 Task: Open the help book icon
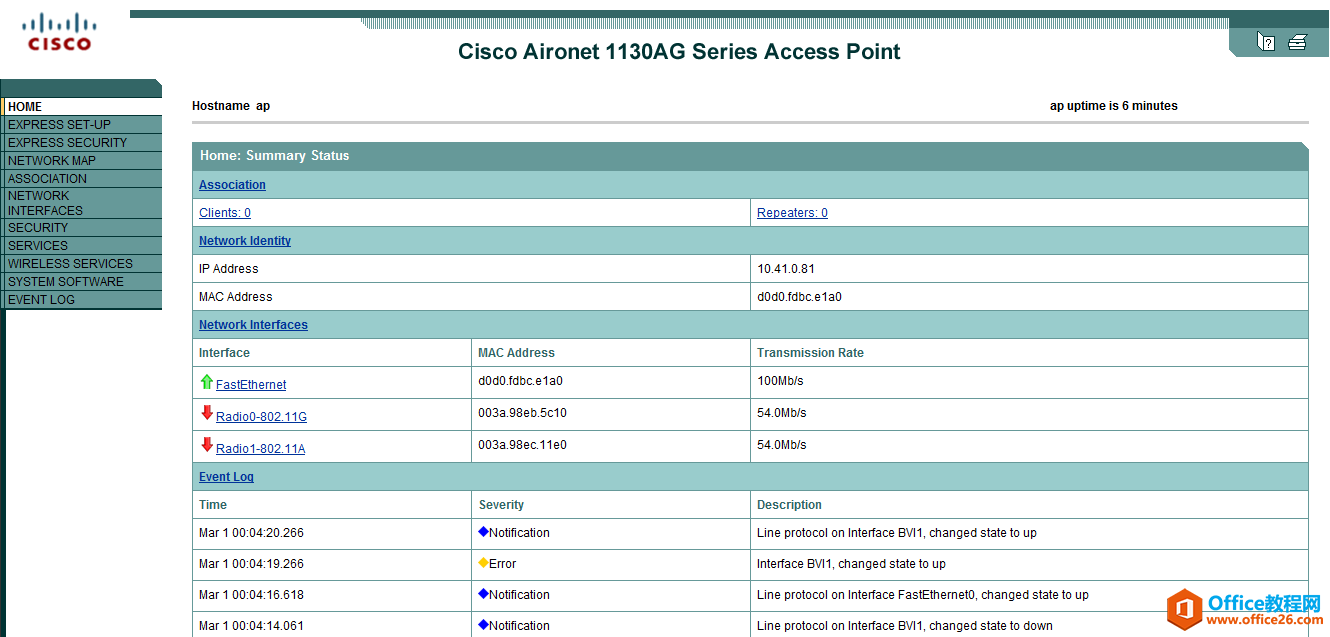pos(1266,42)
